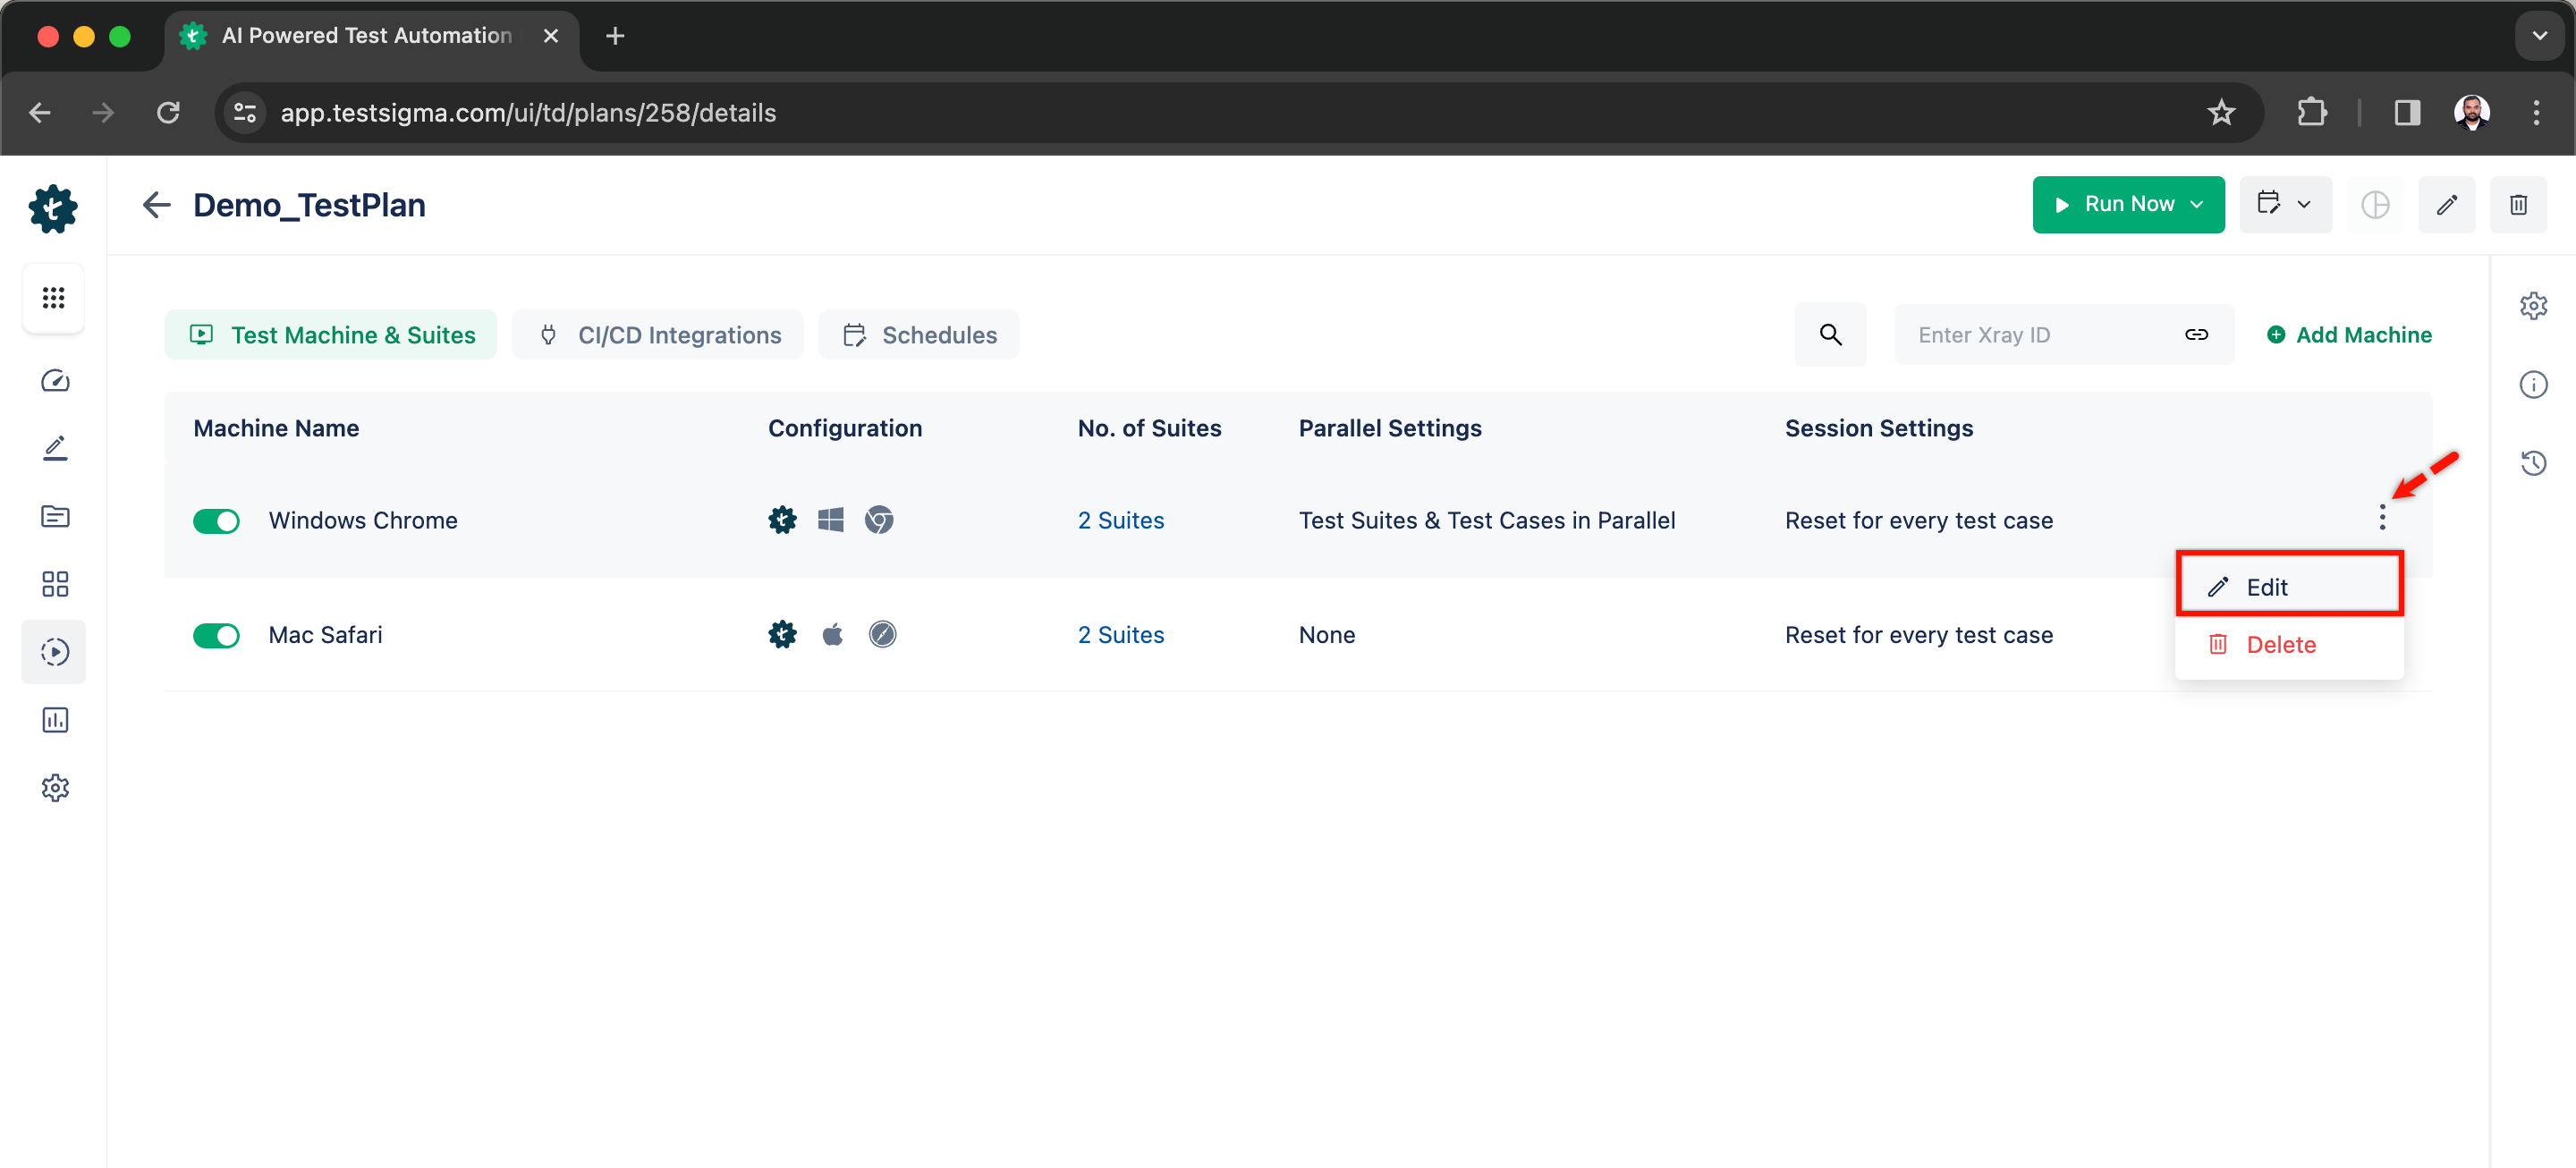
Task: Click browser back navigation arrow
Action: [x=40, y=113]
